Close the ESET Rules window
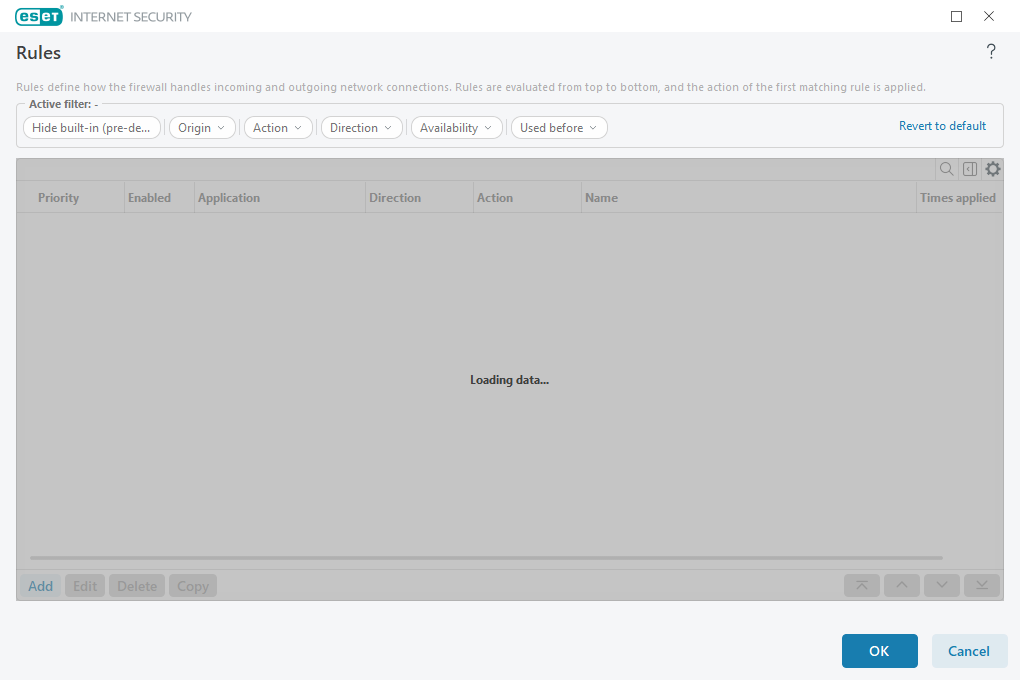1020x680 pixels. pyautogui.click(x=989, y=16)
